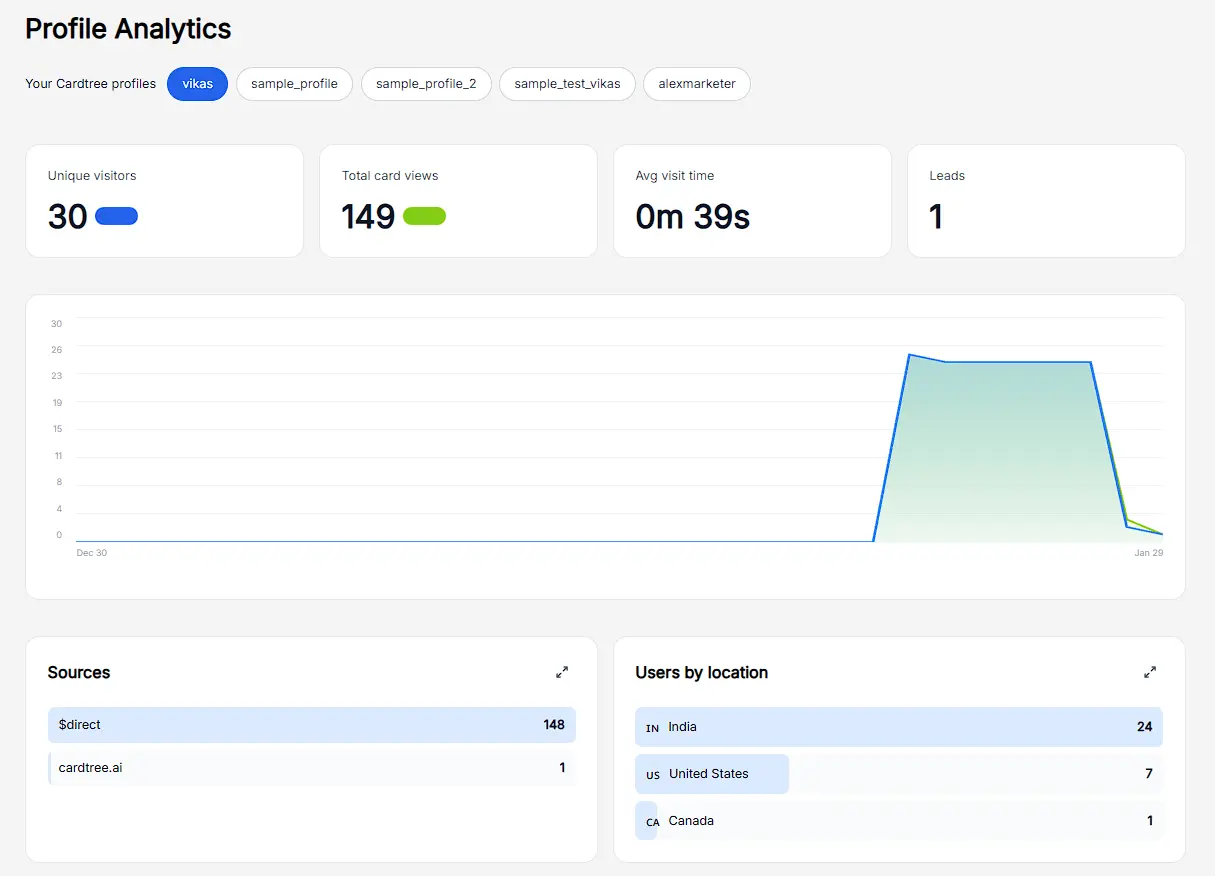Image resolution: width=1215 pixels, height=876 pixels.
Task: Expand the Users by location panel
Action: pyautogui.click(x=1150, y=673)
